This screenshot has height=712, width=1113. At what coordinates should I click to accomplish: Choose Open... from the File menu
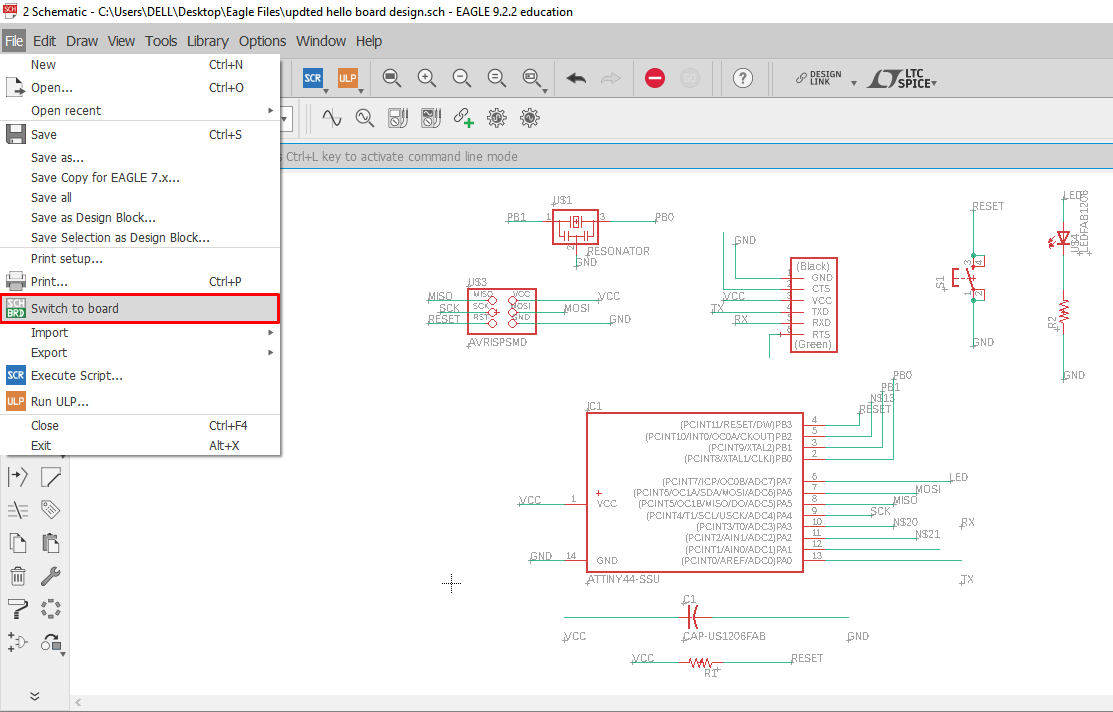pyautogui.click(x=141, y=87)
